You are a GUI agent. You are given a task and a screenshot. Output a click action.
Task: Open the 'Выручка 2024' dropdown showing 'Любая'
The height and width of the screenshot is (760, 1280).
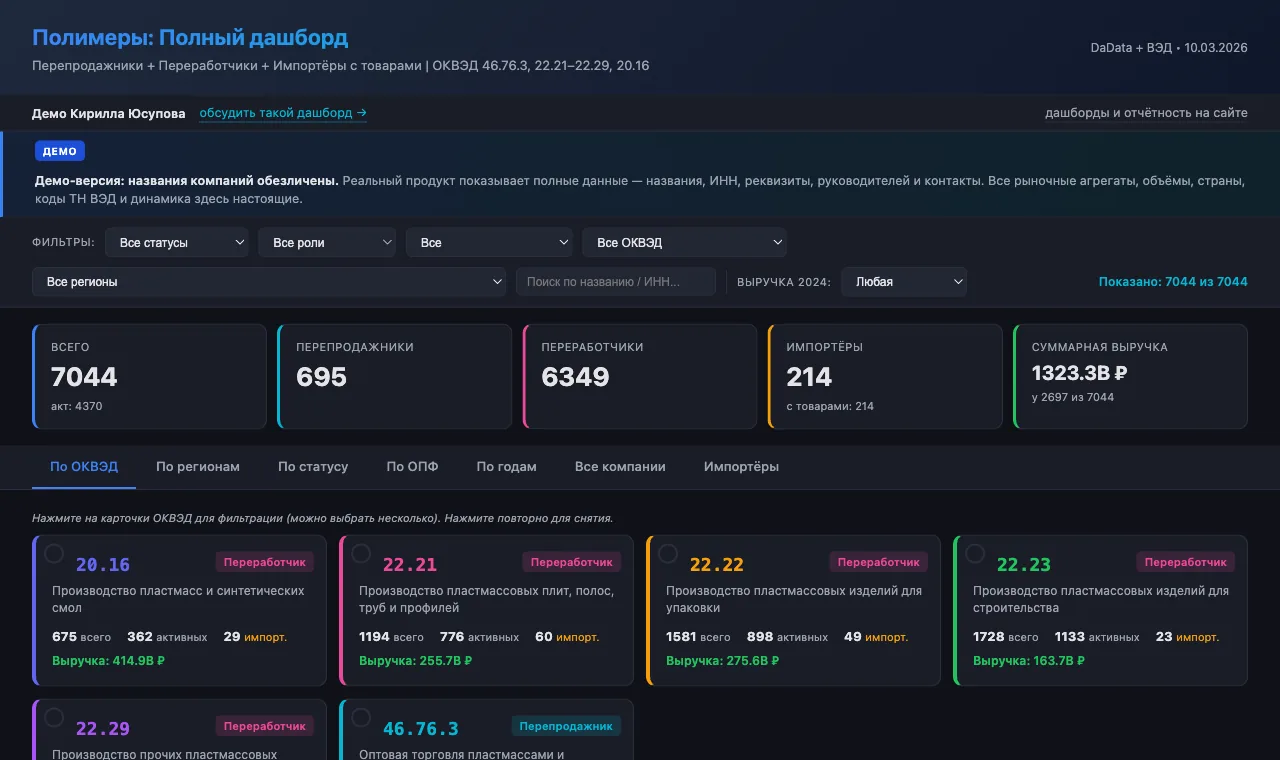click(x=904, y=282)
